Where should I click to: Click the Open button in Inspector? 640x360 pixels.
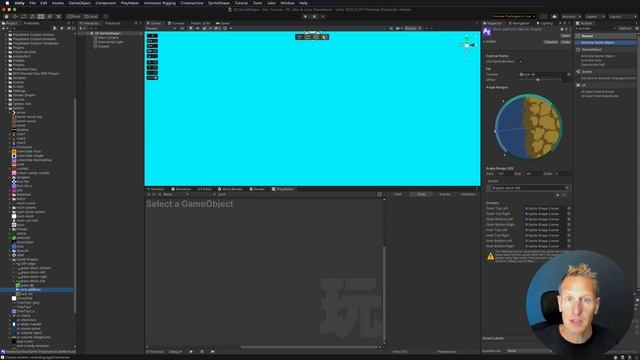[565, 36]
